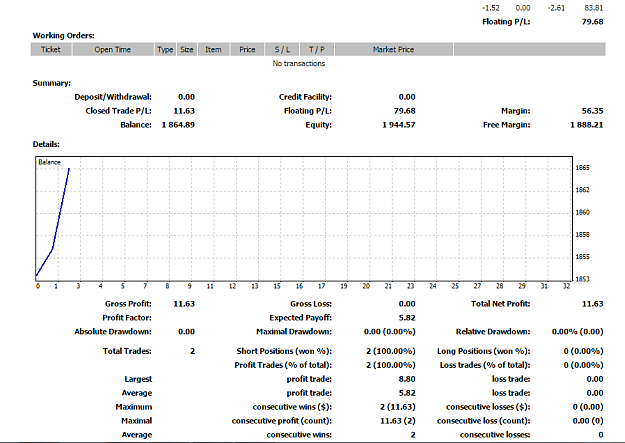Click the Open Time column header
This screenshot has width=625, height=443.
tap(113, 49)
